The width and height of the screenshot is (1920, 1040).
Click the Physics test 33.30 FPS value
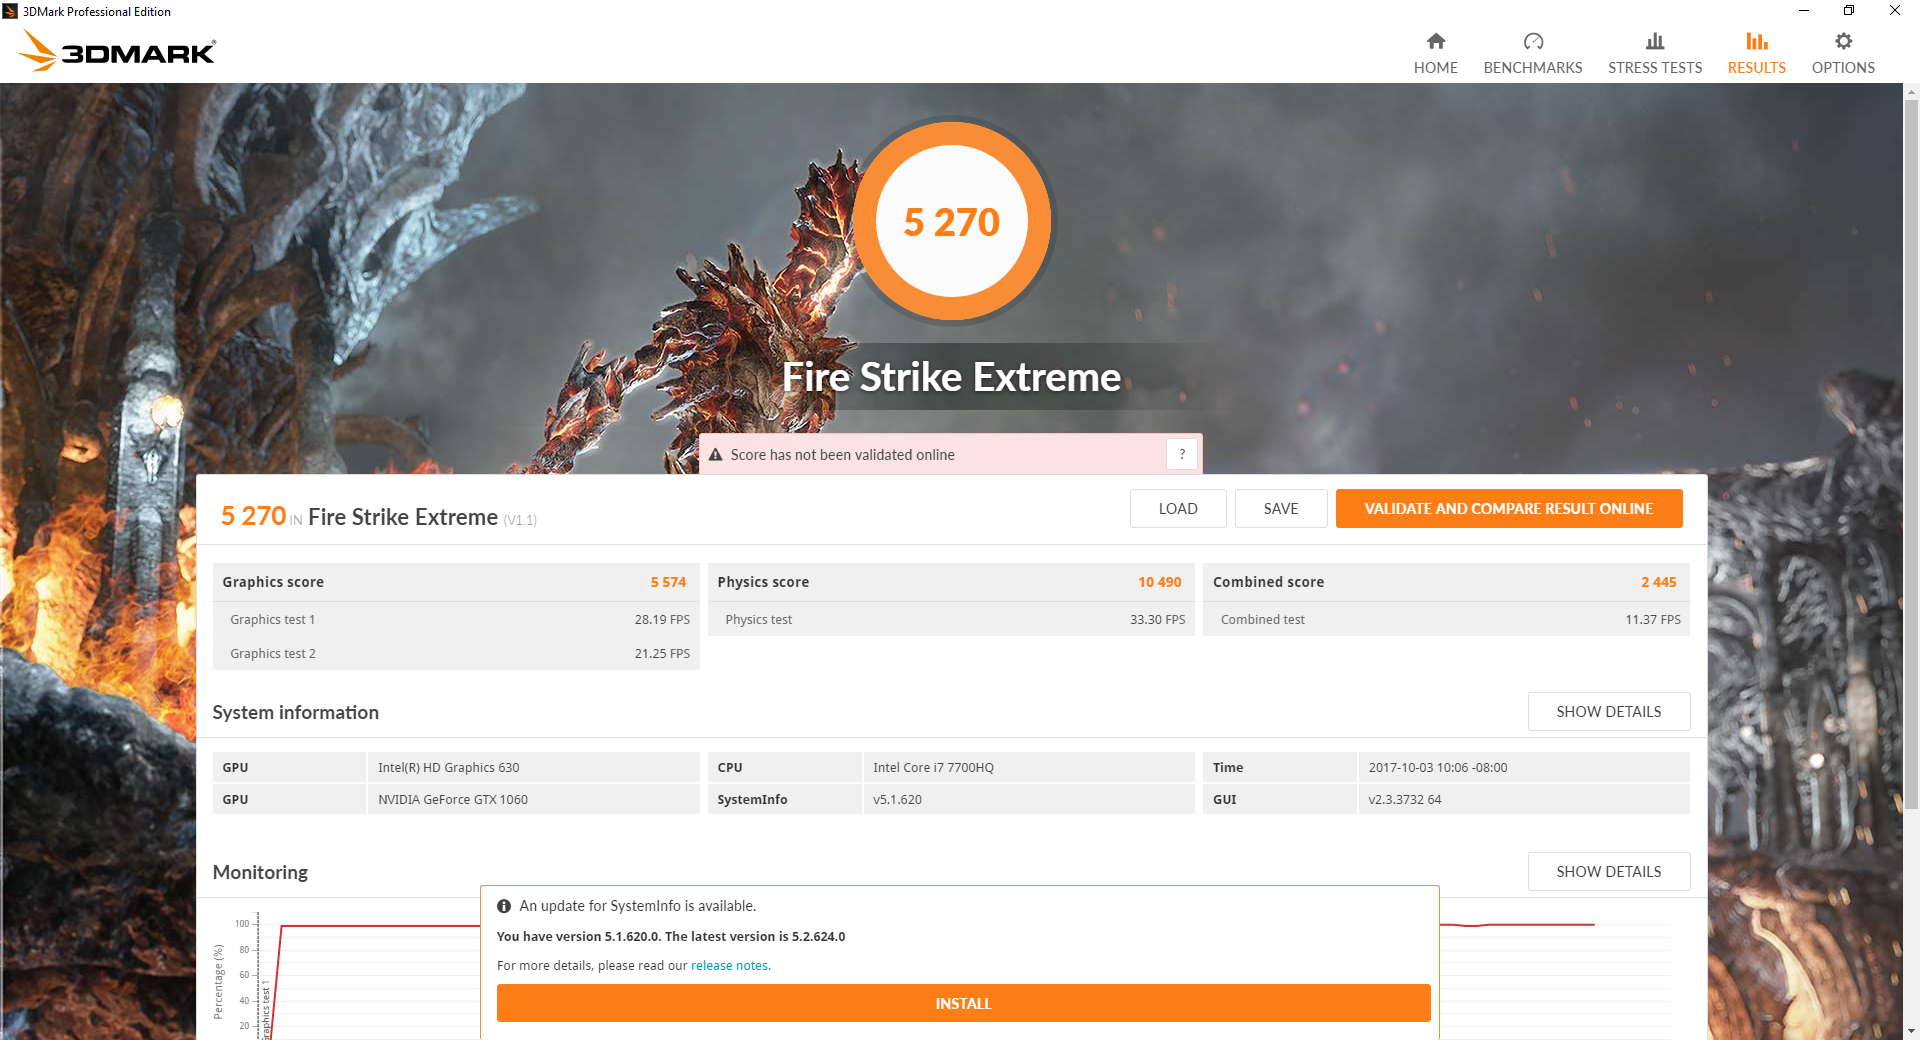1158,620
